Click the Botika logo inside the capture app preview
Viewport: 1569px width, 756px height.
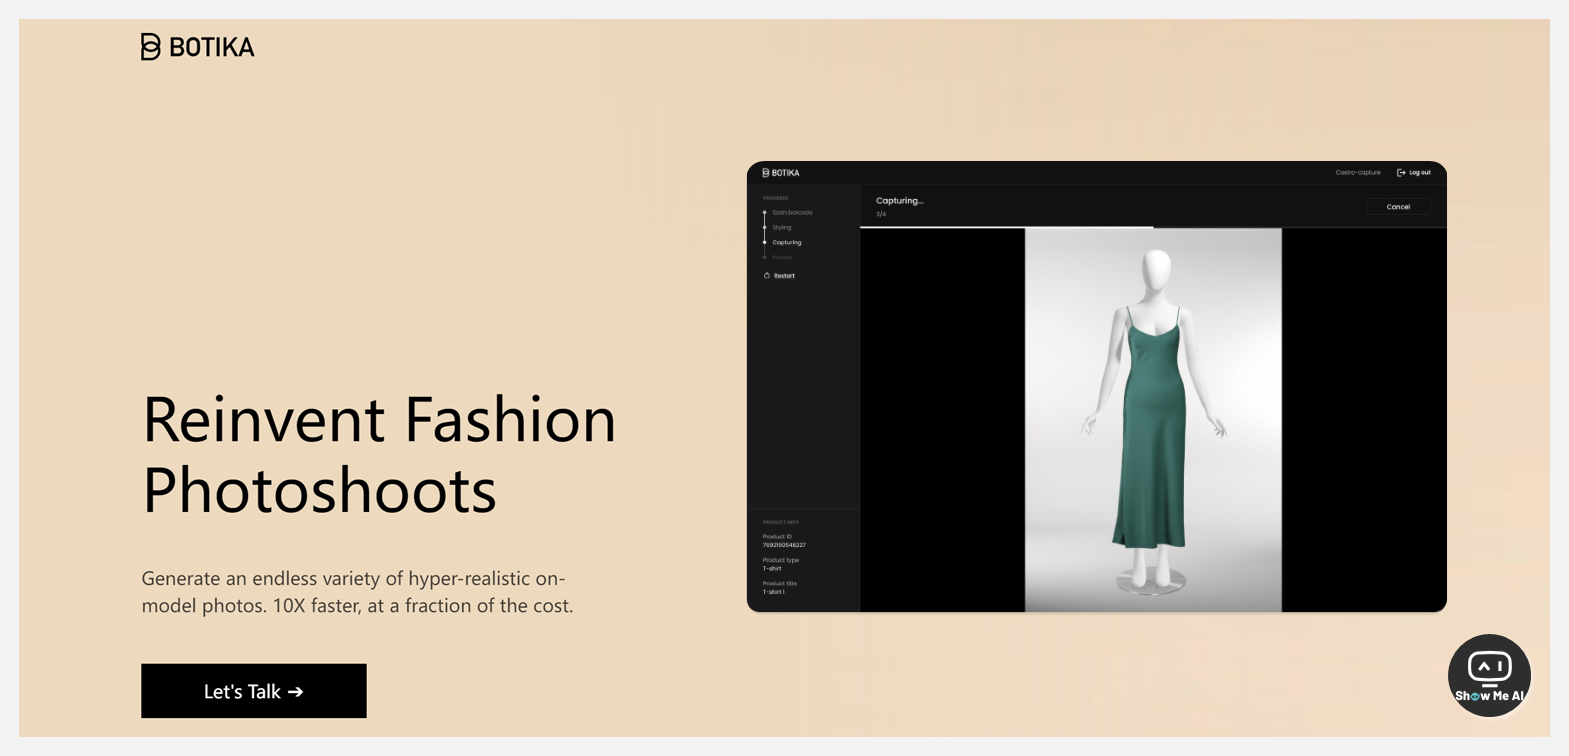tap(781, 173)
